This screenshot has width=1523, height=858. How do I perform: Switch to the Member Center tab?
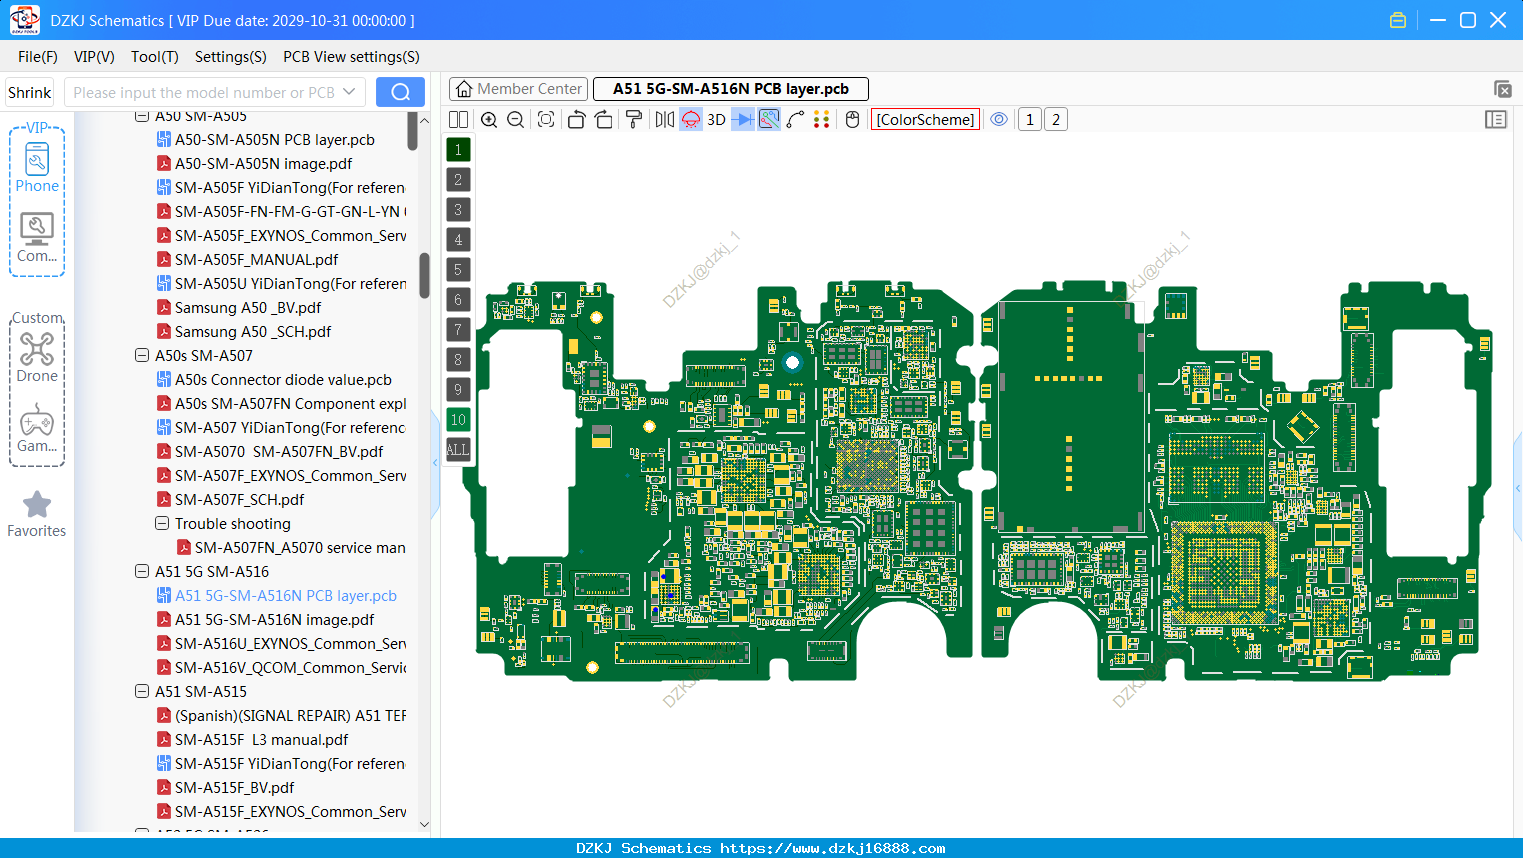tap(518, 89)
